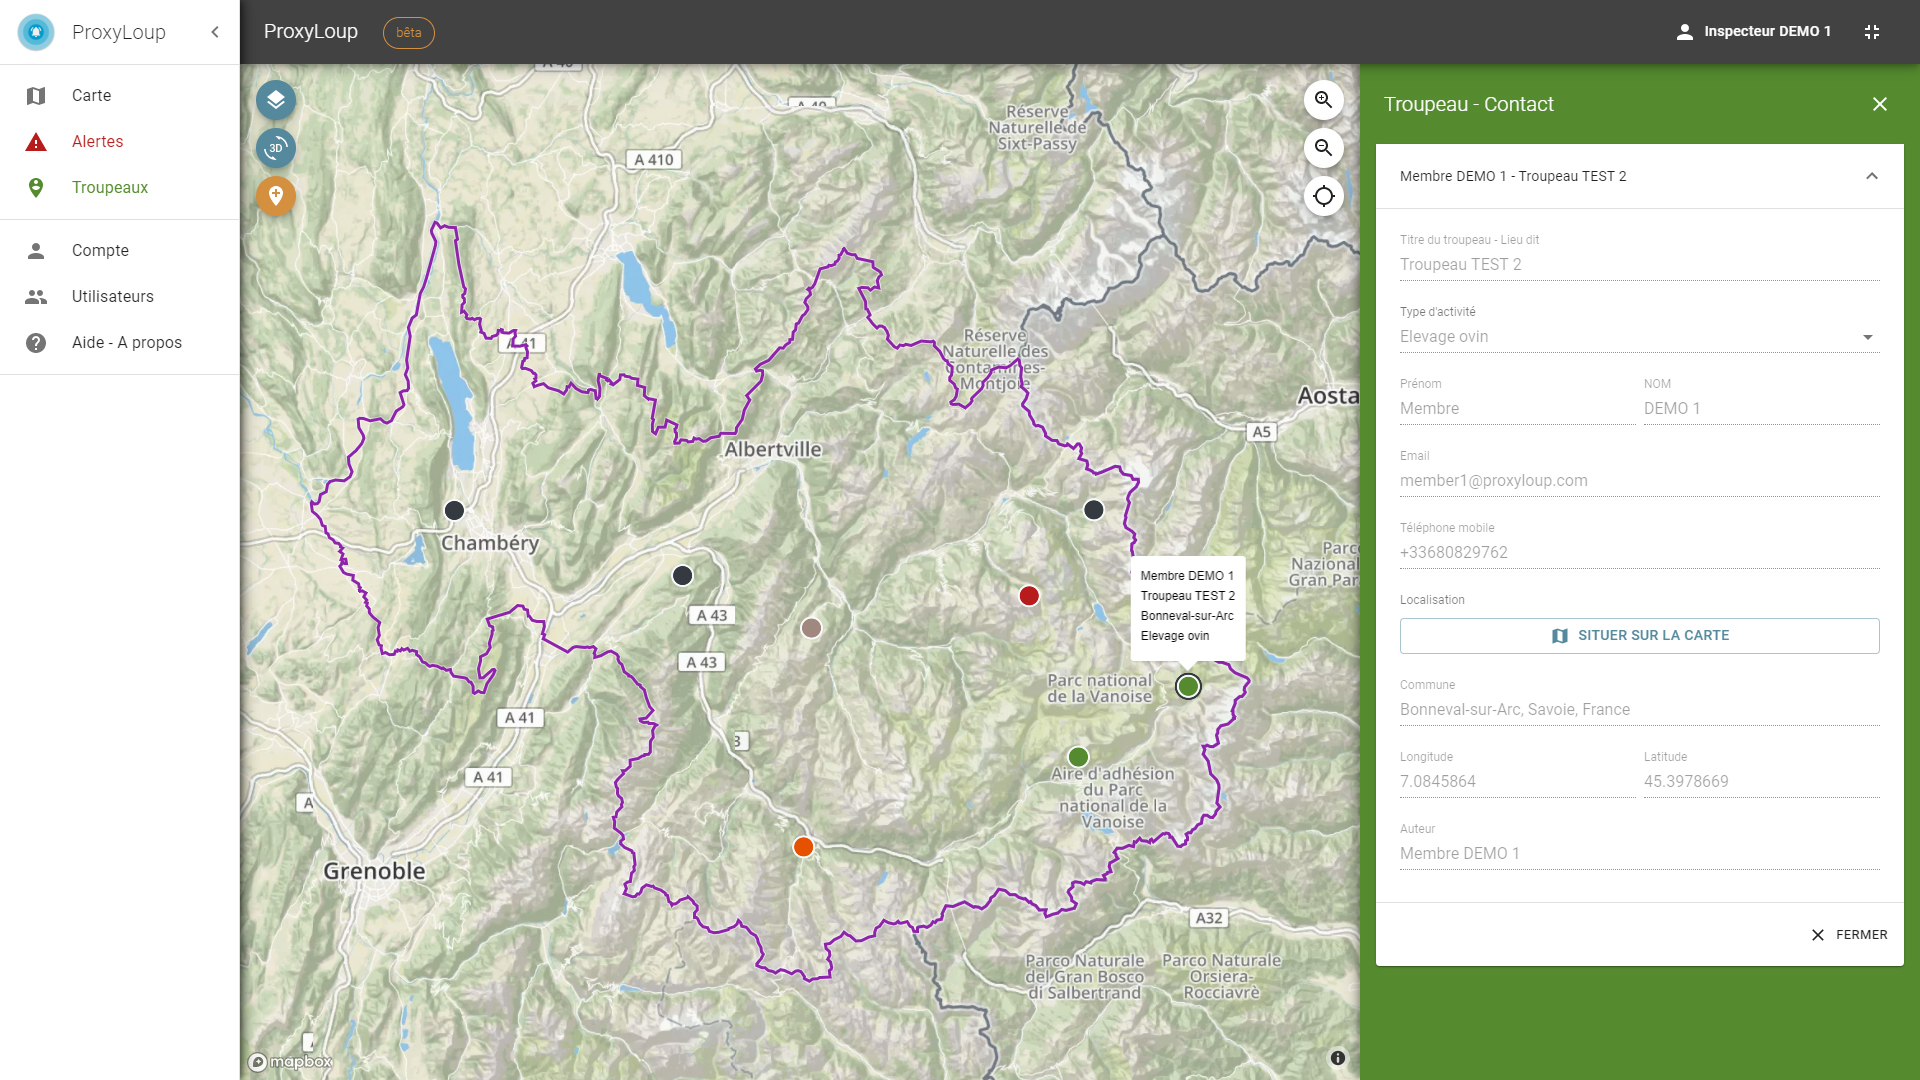This screenshot has width=1920, height=1080.
Task: Click the FERMER button
Action: pyautogui.click(x=1849, y=935)
